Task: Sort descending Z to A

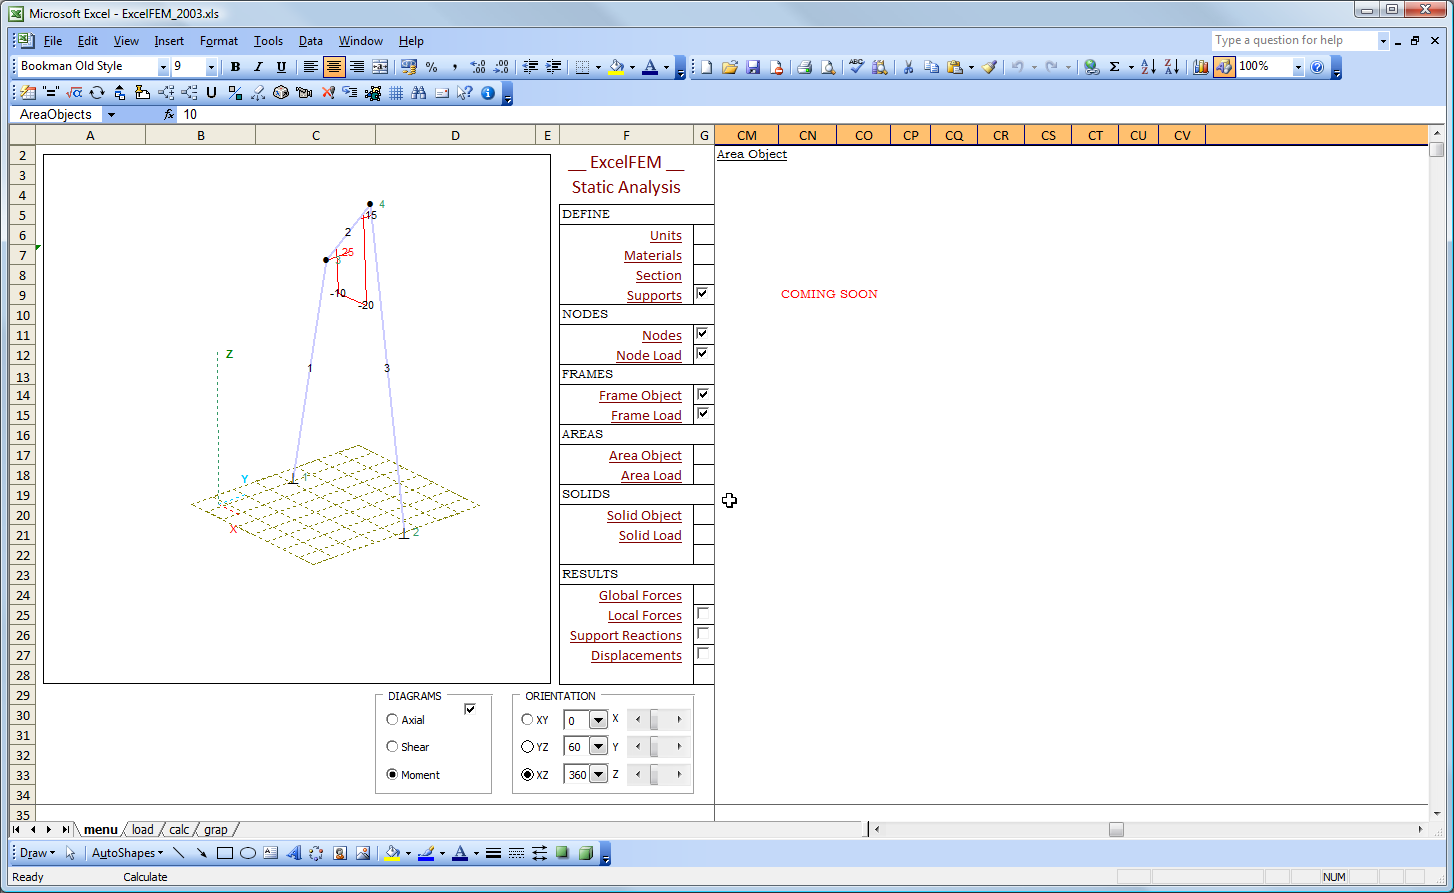Action: 1172,67
